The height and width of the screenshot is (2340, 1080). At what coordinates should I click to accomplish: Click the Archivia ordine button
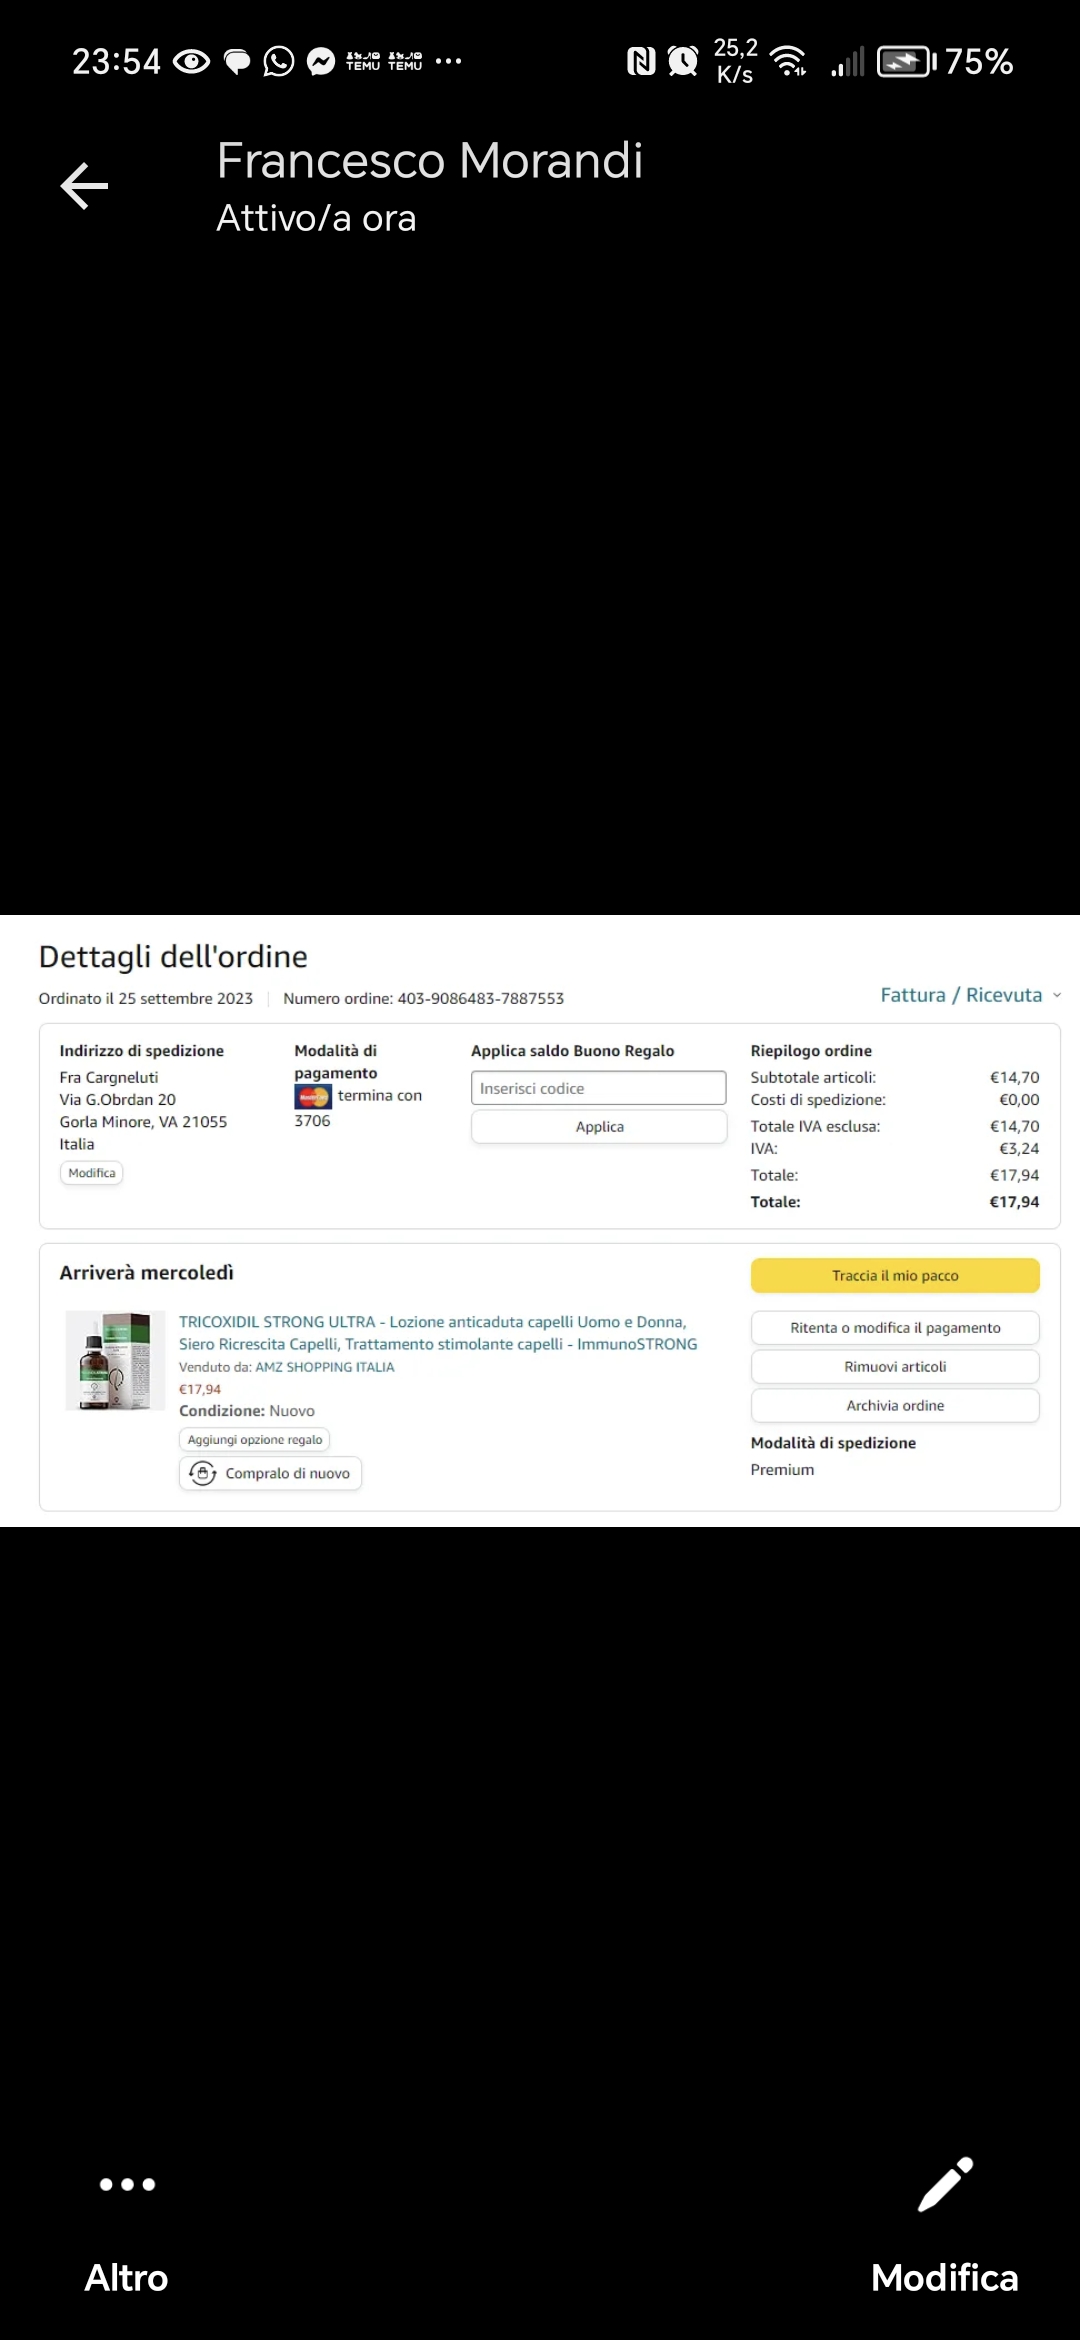coord(895,1406)
